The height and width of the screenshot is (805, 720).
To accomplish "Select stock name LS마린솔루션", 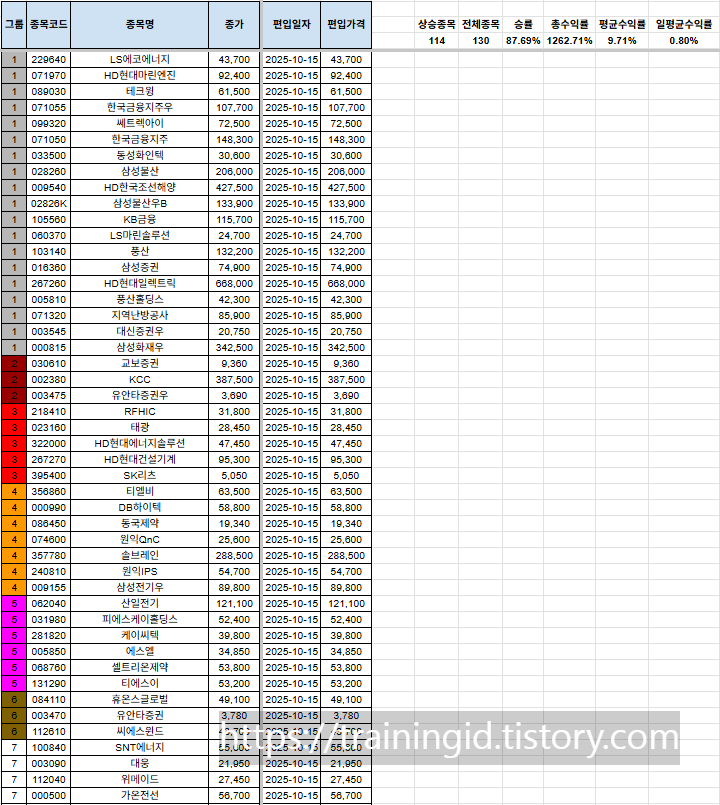I will coord(140,235).
